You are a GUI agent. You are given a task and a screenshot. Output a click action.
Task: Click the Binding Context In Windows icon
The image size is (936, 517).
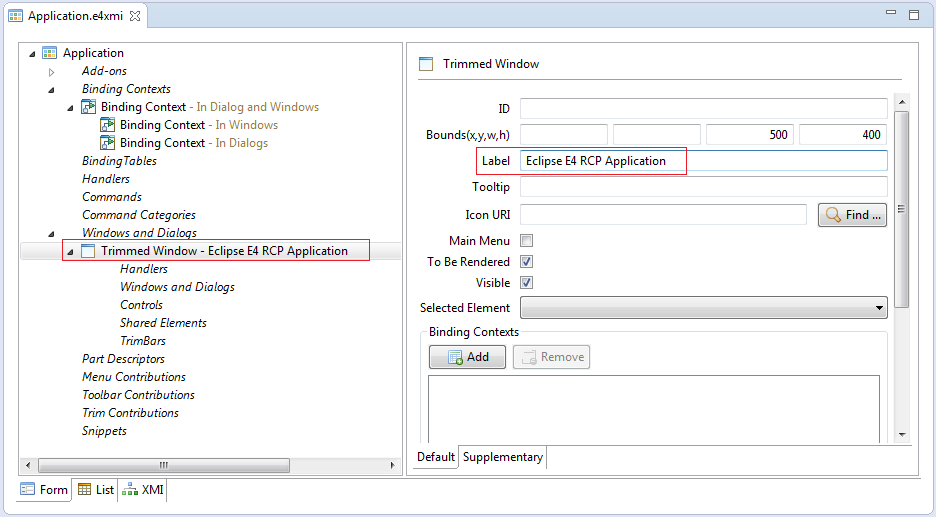107,125
